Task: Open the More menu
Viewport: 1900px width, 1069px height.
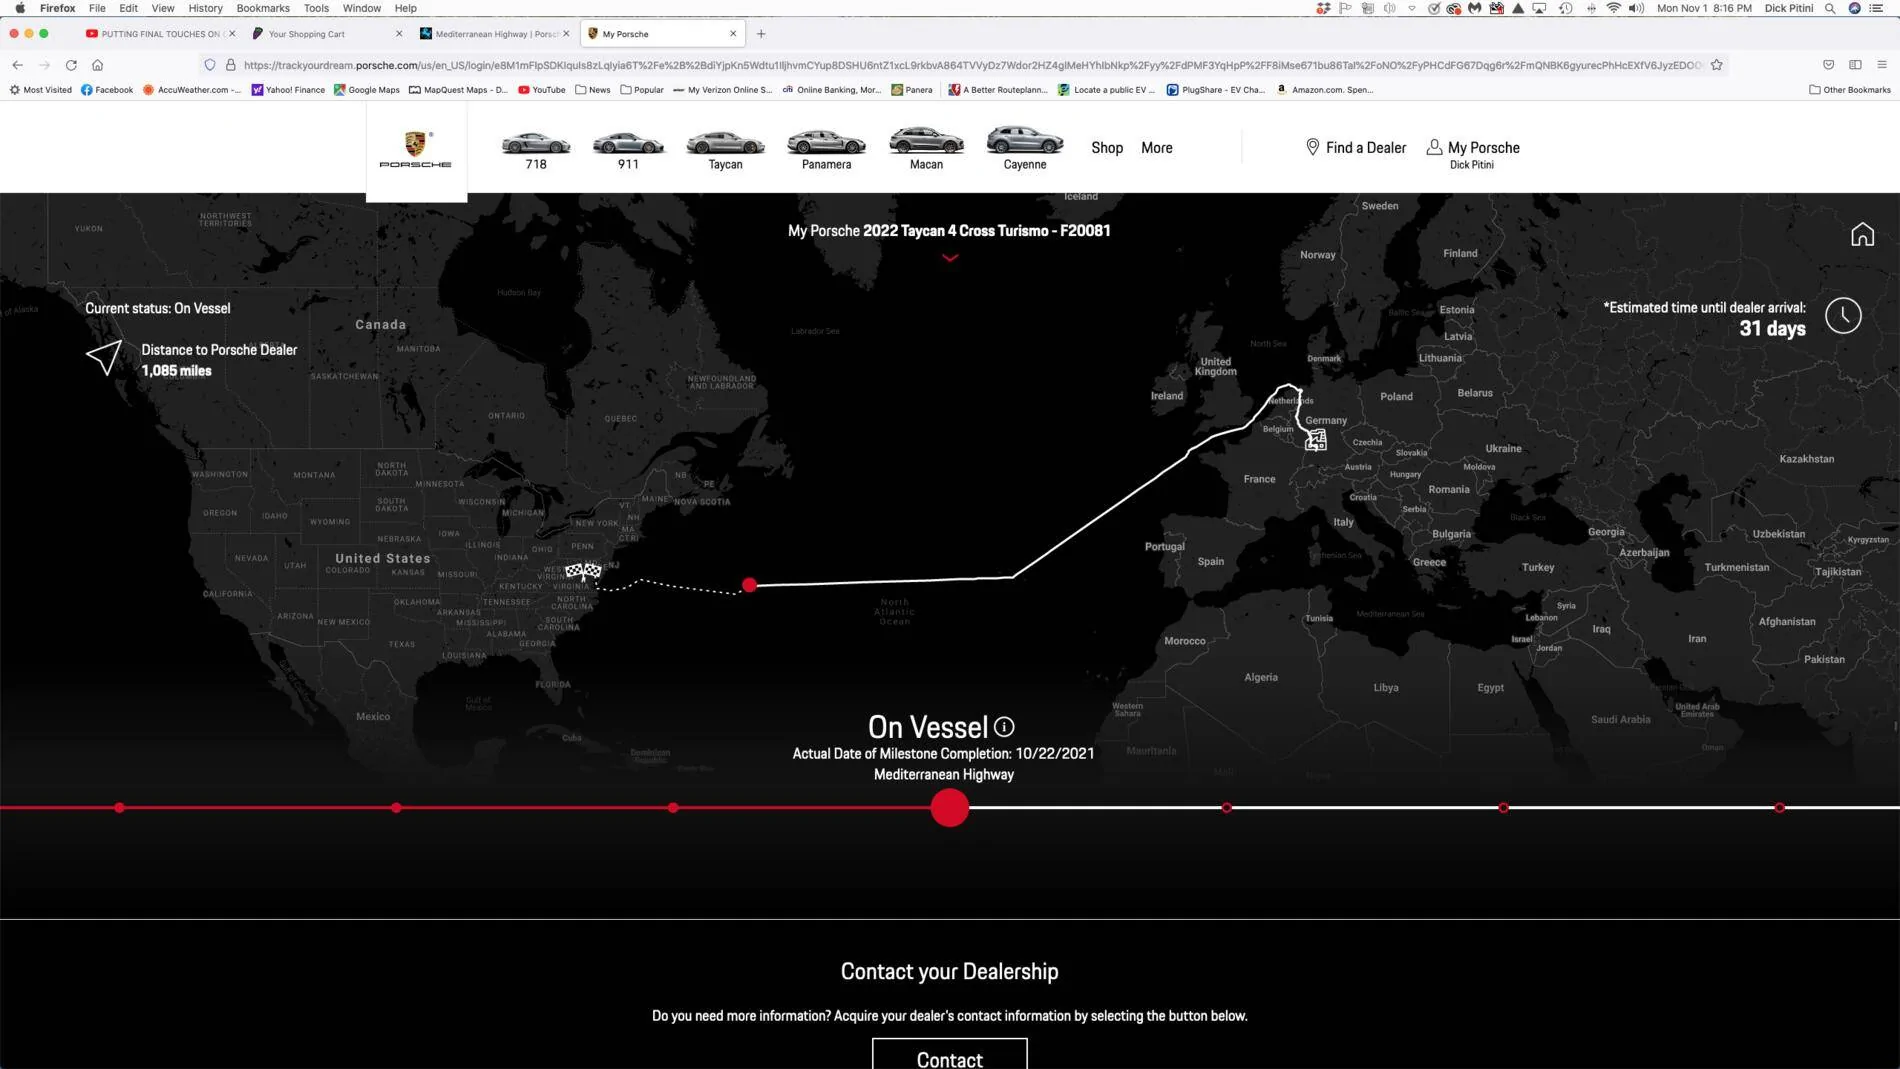Action: tap(1157, 148)
